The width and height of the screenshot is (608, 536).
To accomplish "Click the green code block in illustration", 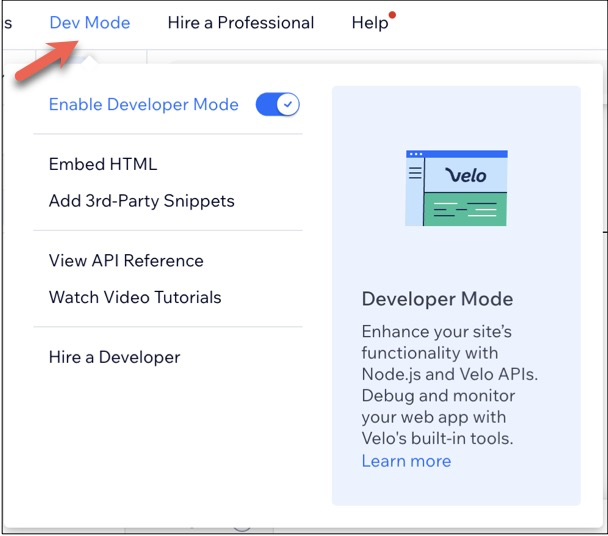I will (x=465, y=209).
